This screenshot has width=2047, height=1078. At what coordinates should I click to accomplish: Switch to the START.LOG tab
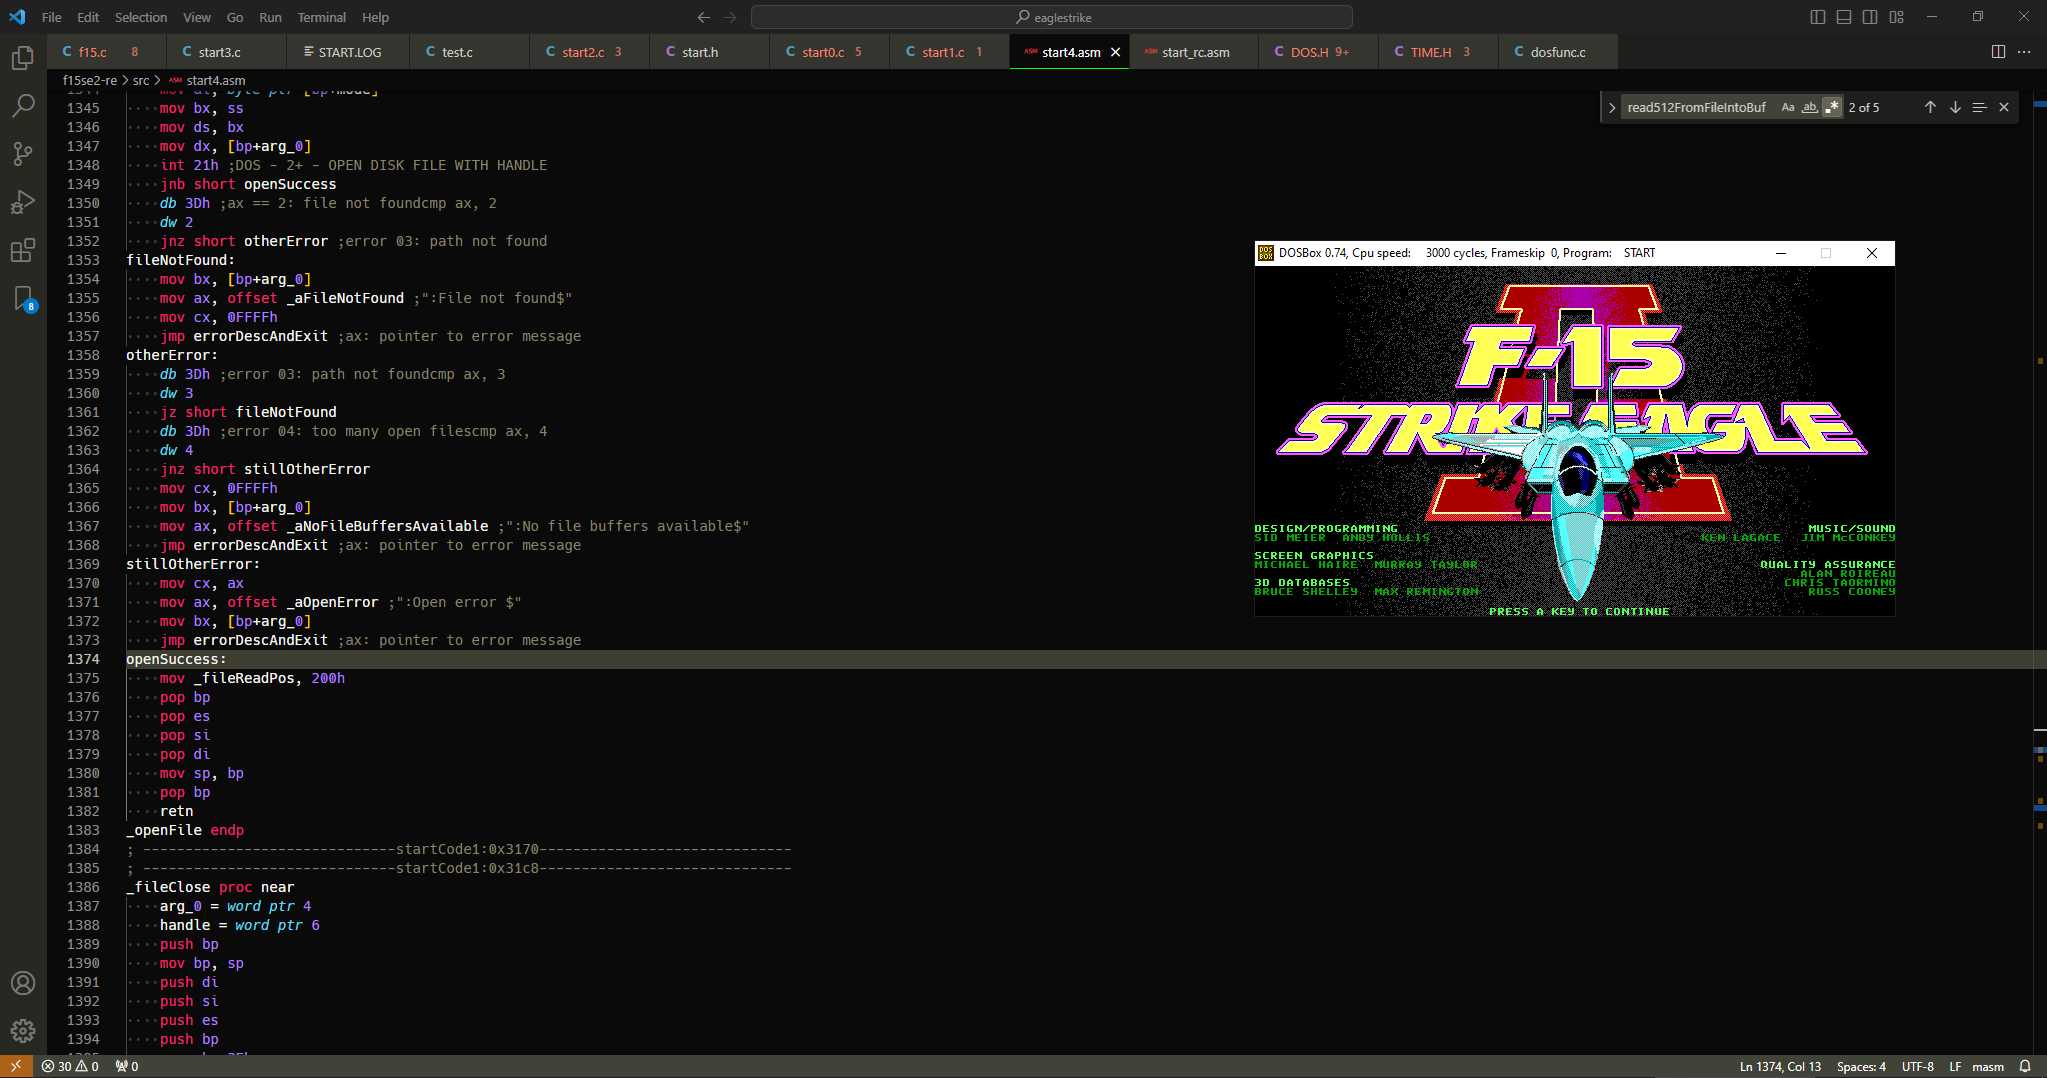tap(348, 52)
